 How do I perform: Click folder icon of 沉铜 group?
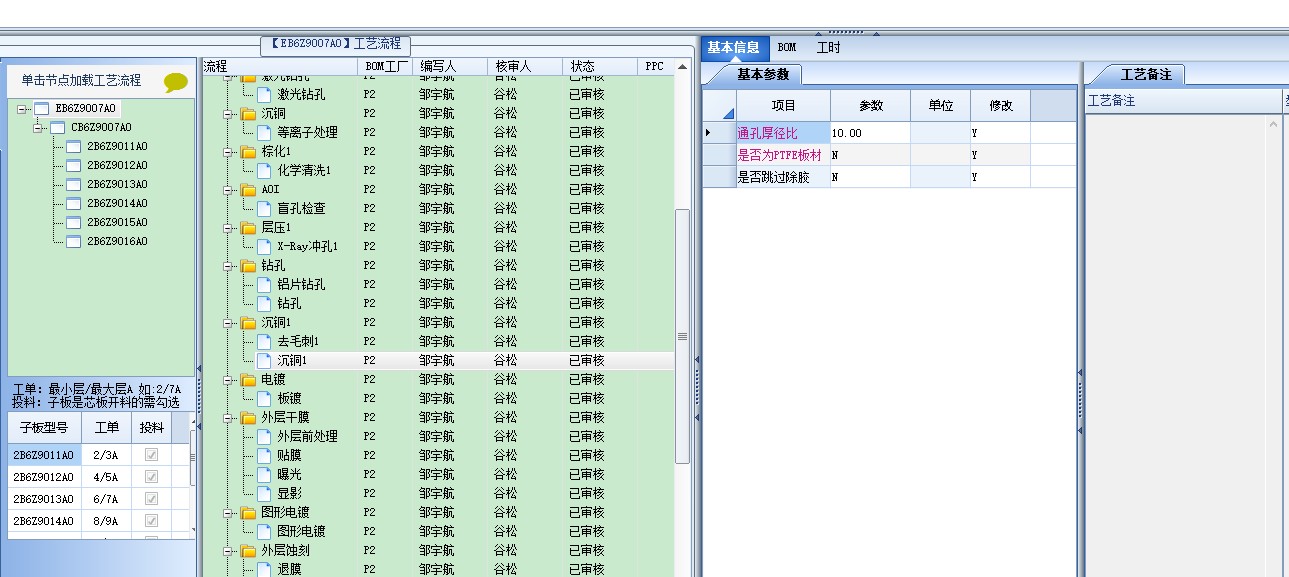[x=248, y=113]
